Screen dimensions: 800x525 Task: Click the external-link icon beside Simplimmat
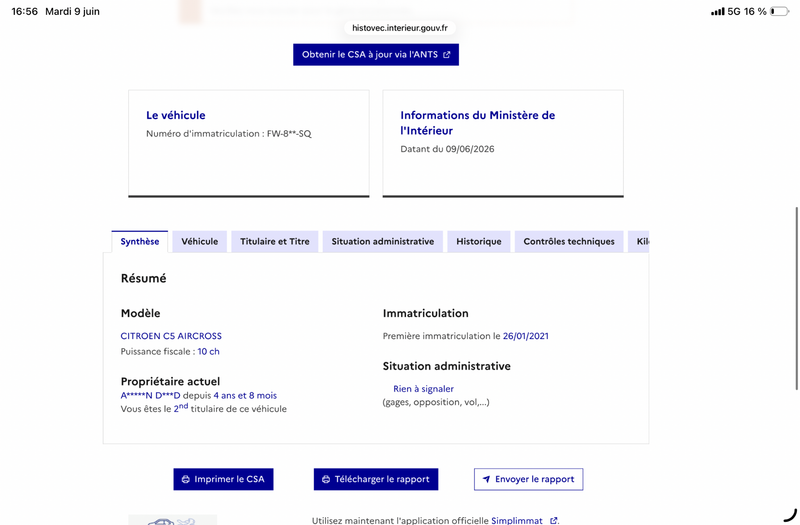click(x=554, y=520)
